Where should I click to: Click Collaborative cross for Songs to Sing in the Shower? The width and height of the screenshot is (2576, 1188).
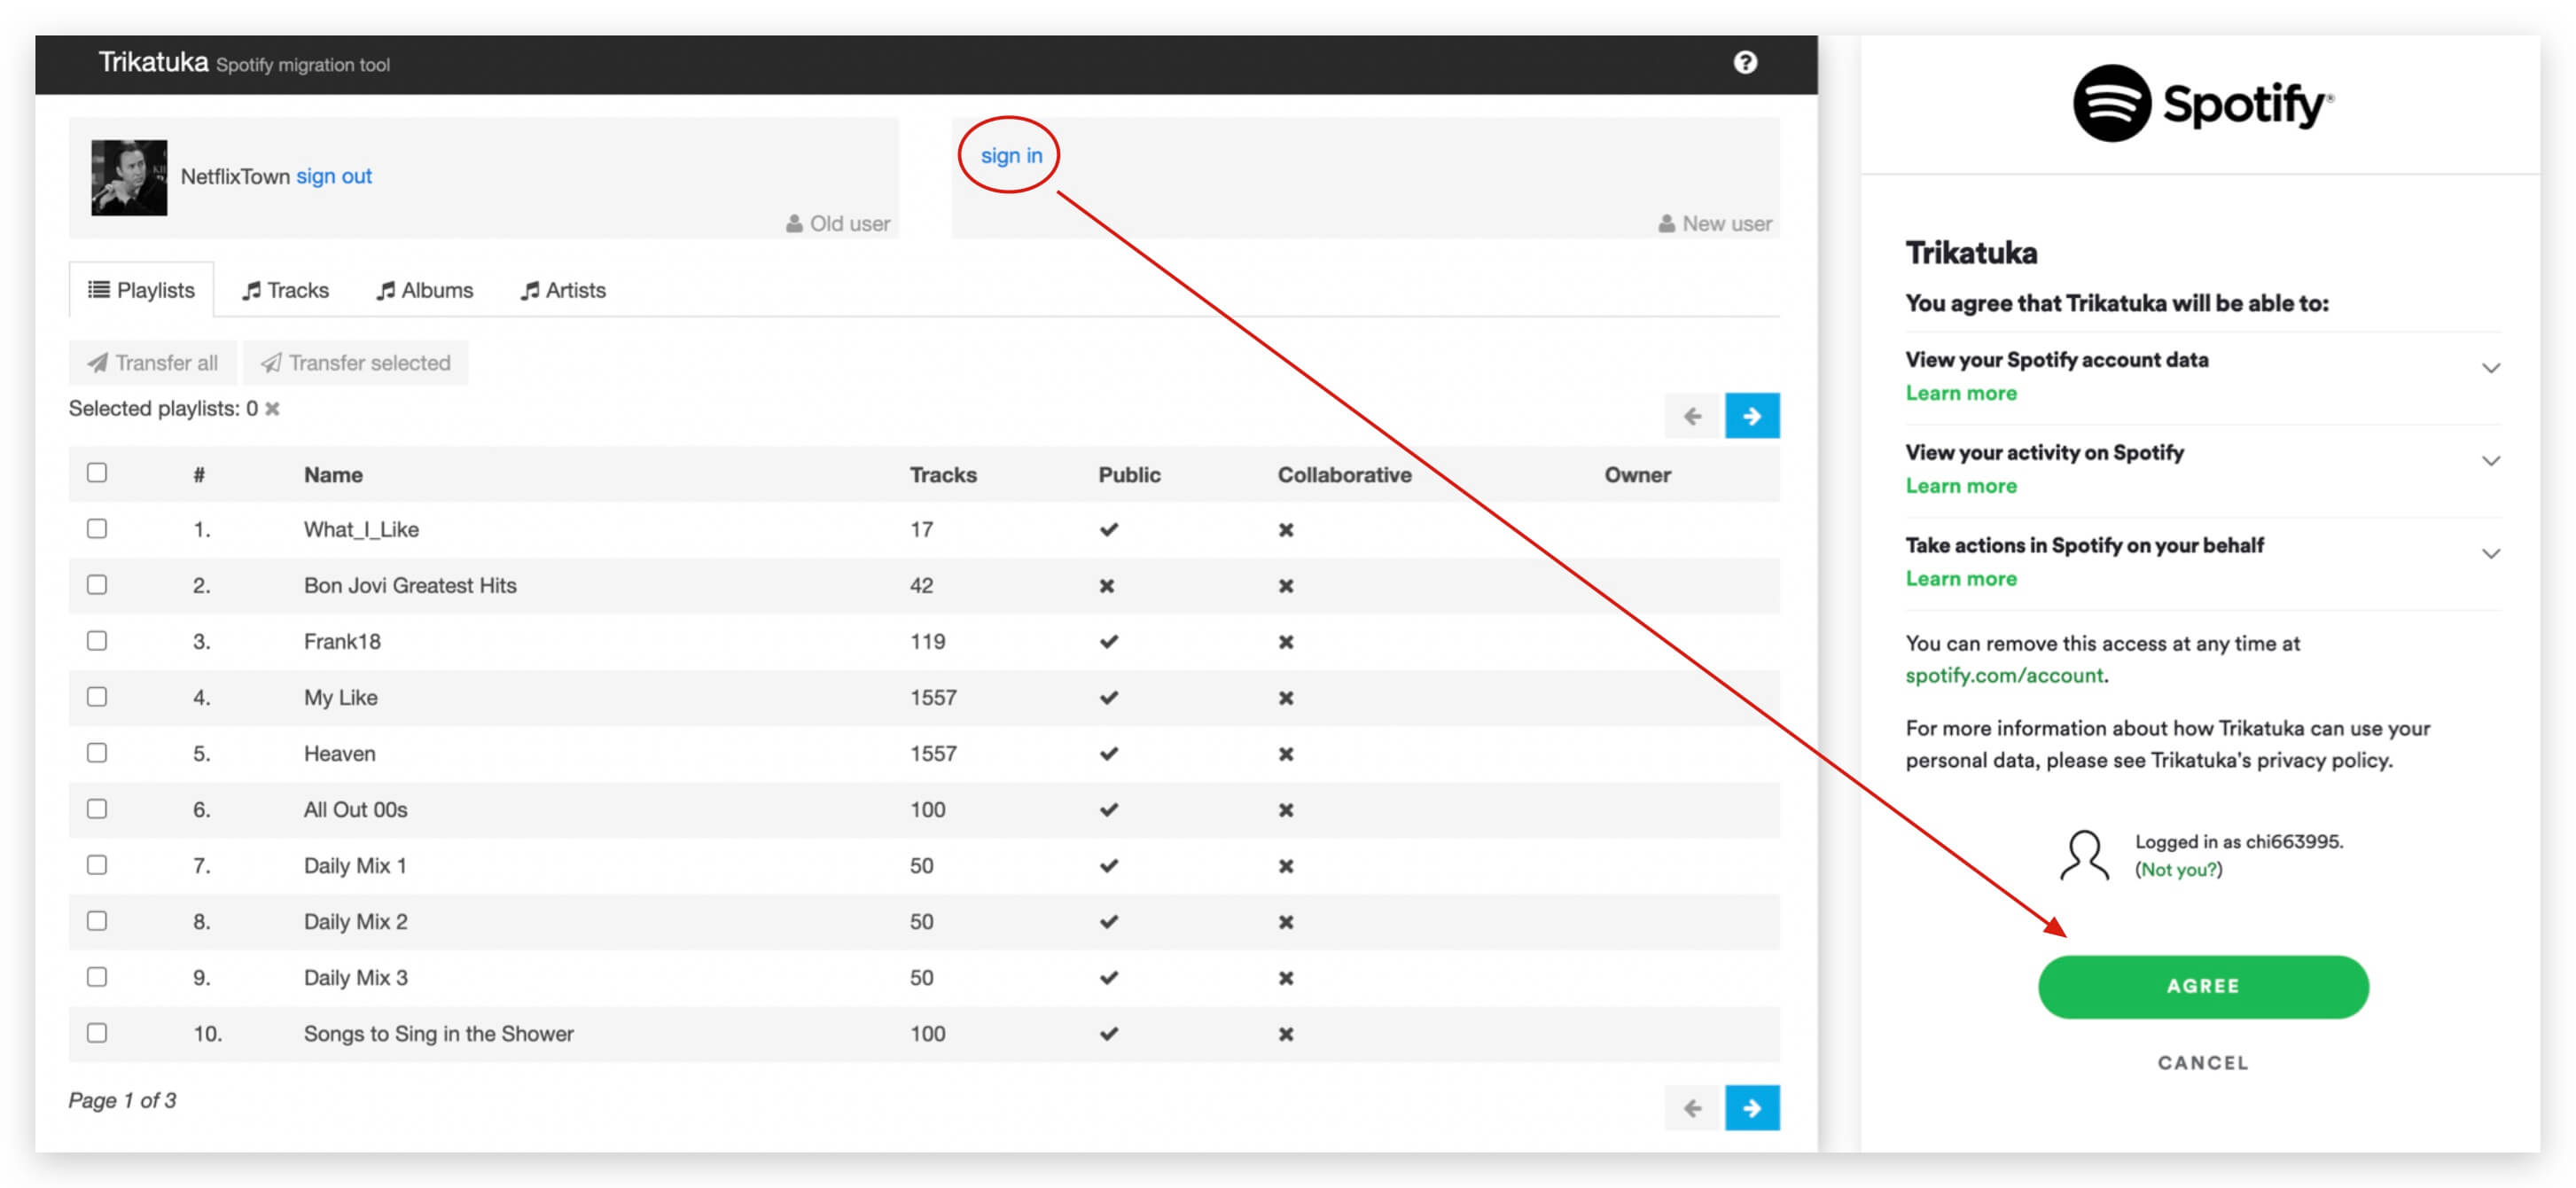point(1285,1033)
